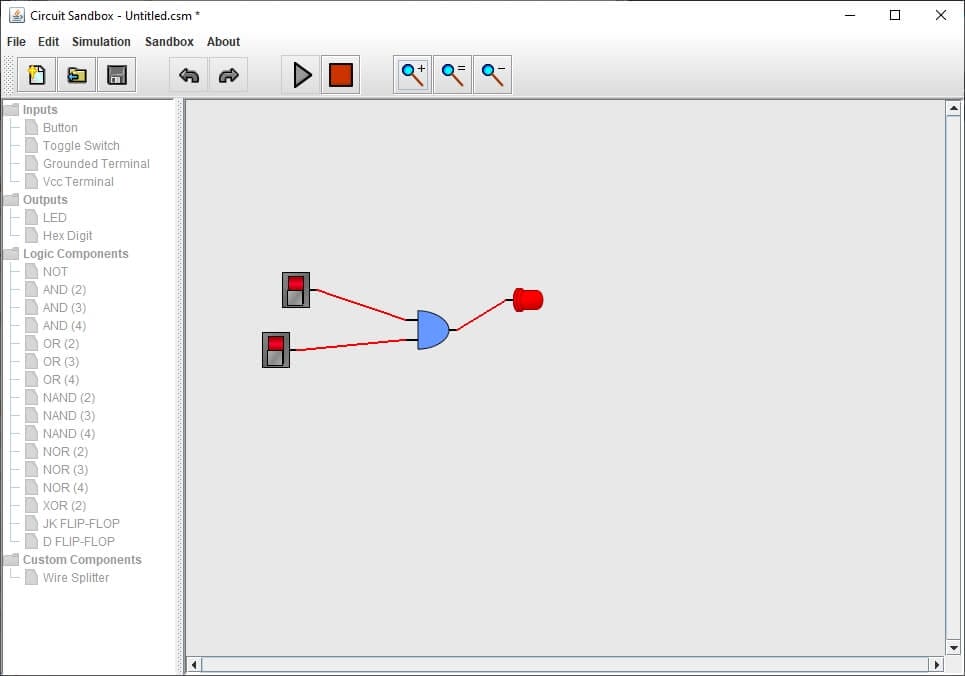This screenshot has height=676, width=965.
Task: Select the JK FLIP-FLOP component
Action: point(79,523)
